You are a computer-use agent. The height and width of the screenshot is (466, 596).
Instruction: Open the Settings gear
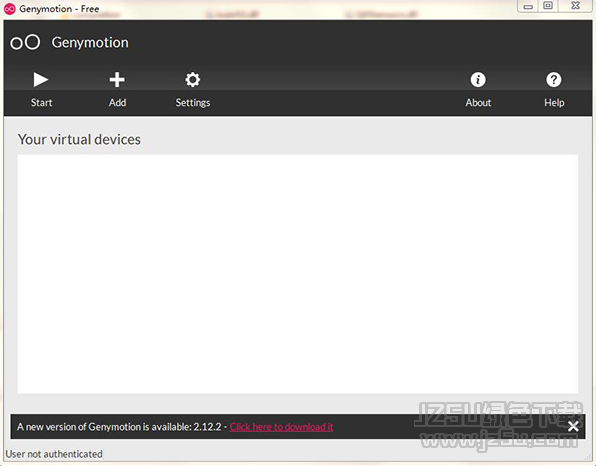[x=193, y=90]
